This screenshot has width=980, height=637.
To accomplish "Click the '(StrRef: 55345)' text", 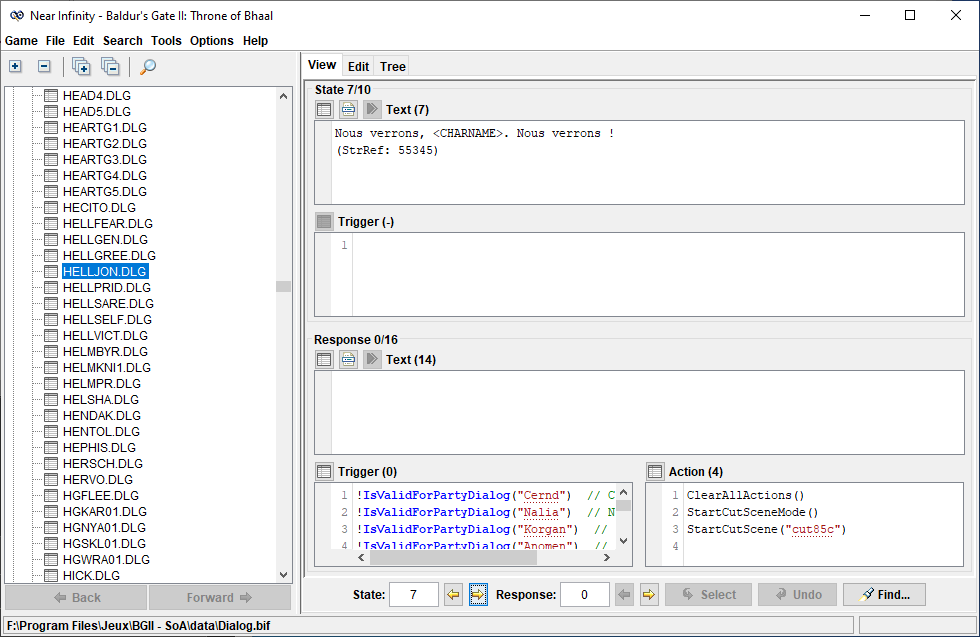I will (x=387, y=151).
